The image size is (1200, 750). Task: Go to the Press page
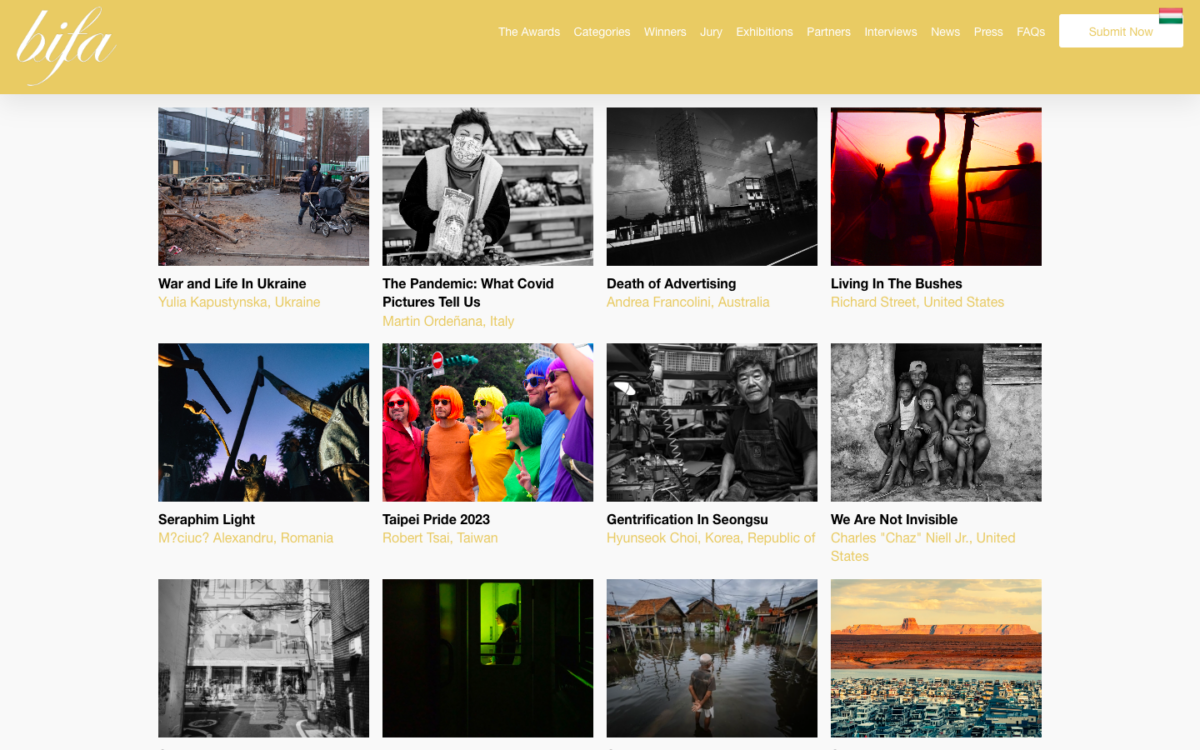(988, 32)
